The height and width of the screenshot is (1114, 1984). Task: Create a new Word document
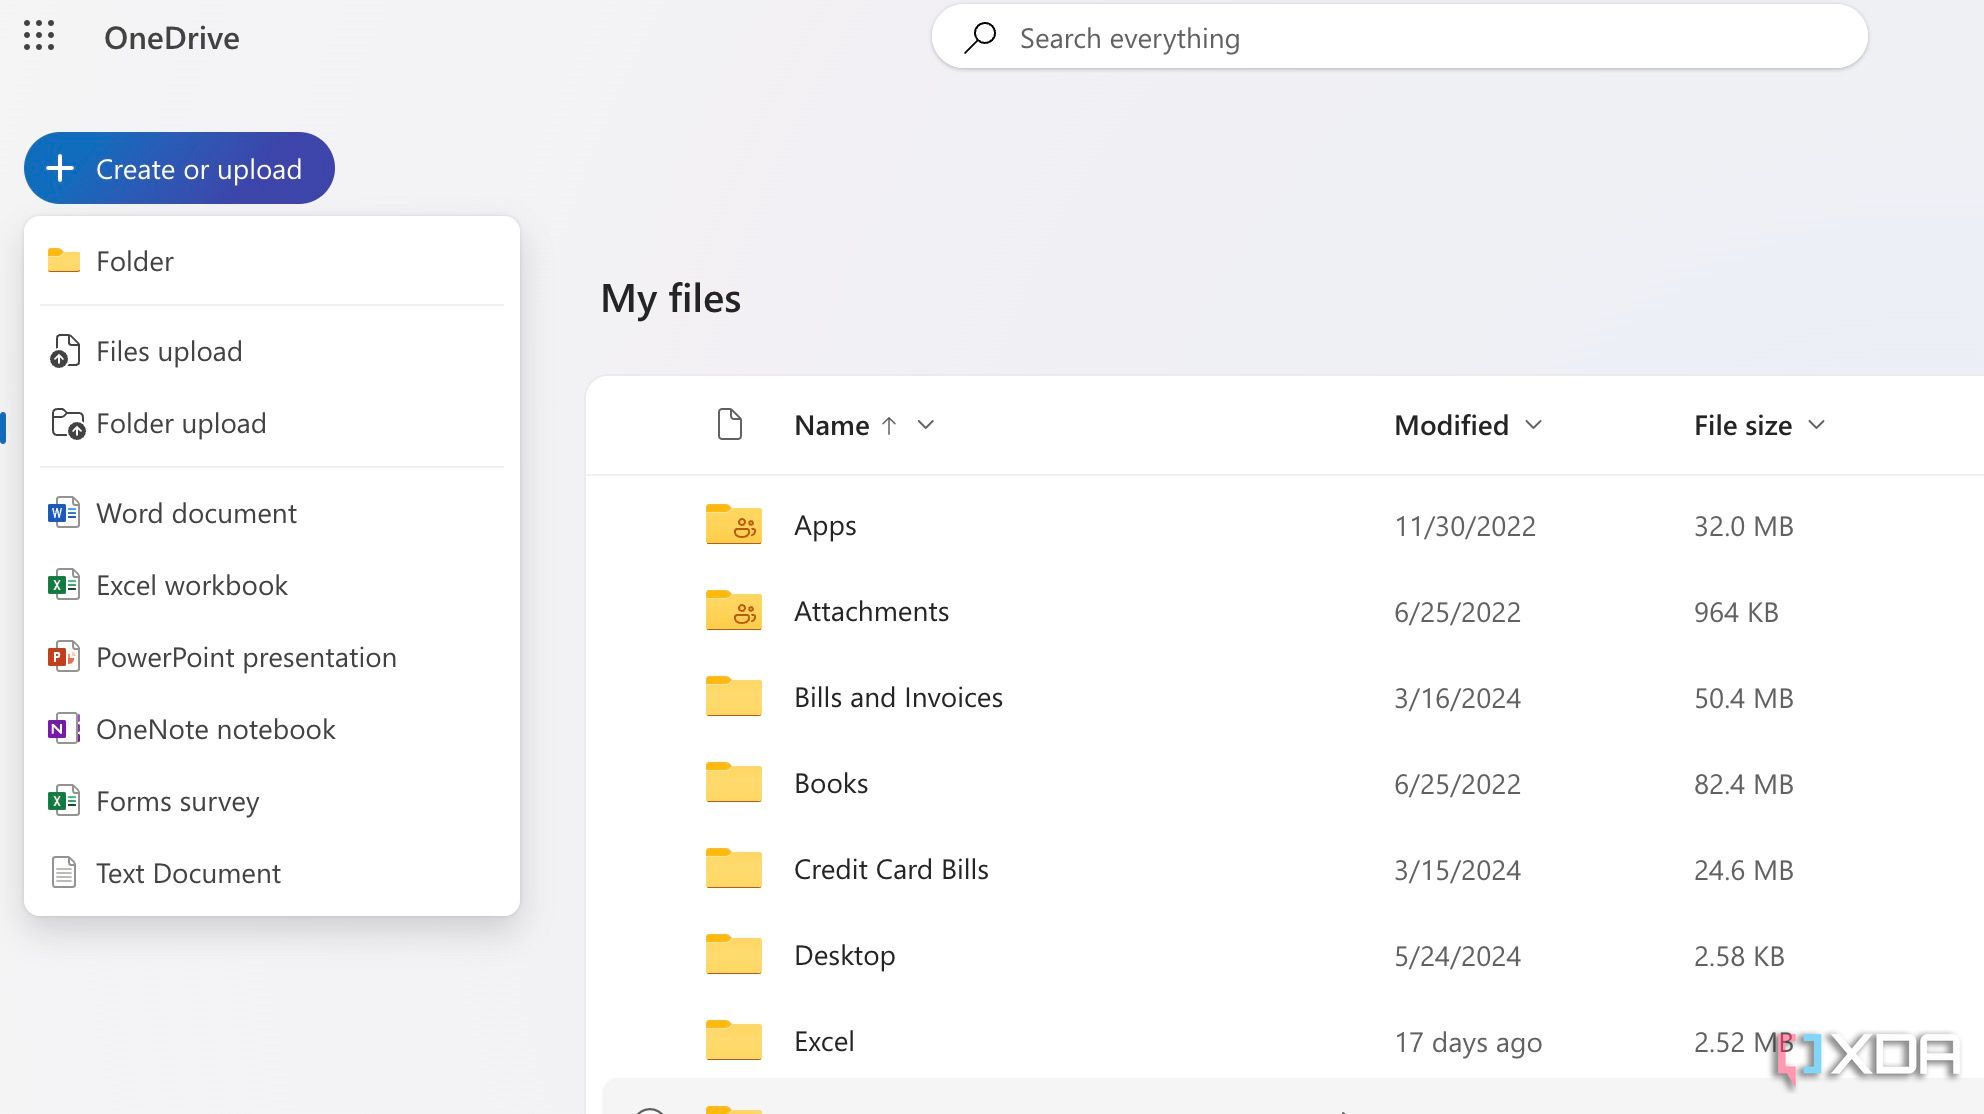pos(272,513)
